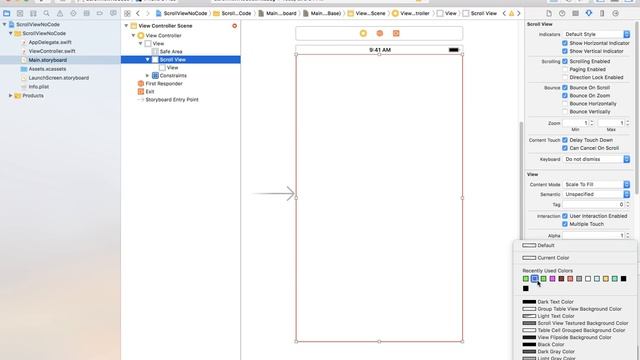Click the Tag input field

[593, 204]
